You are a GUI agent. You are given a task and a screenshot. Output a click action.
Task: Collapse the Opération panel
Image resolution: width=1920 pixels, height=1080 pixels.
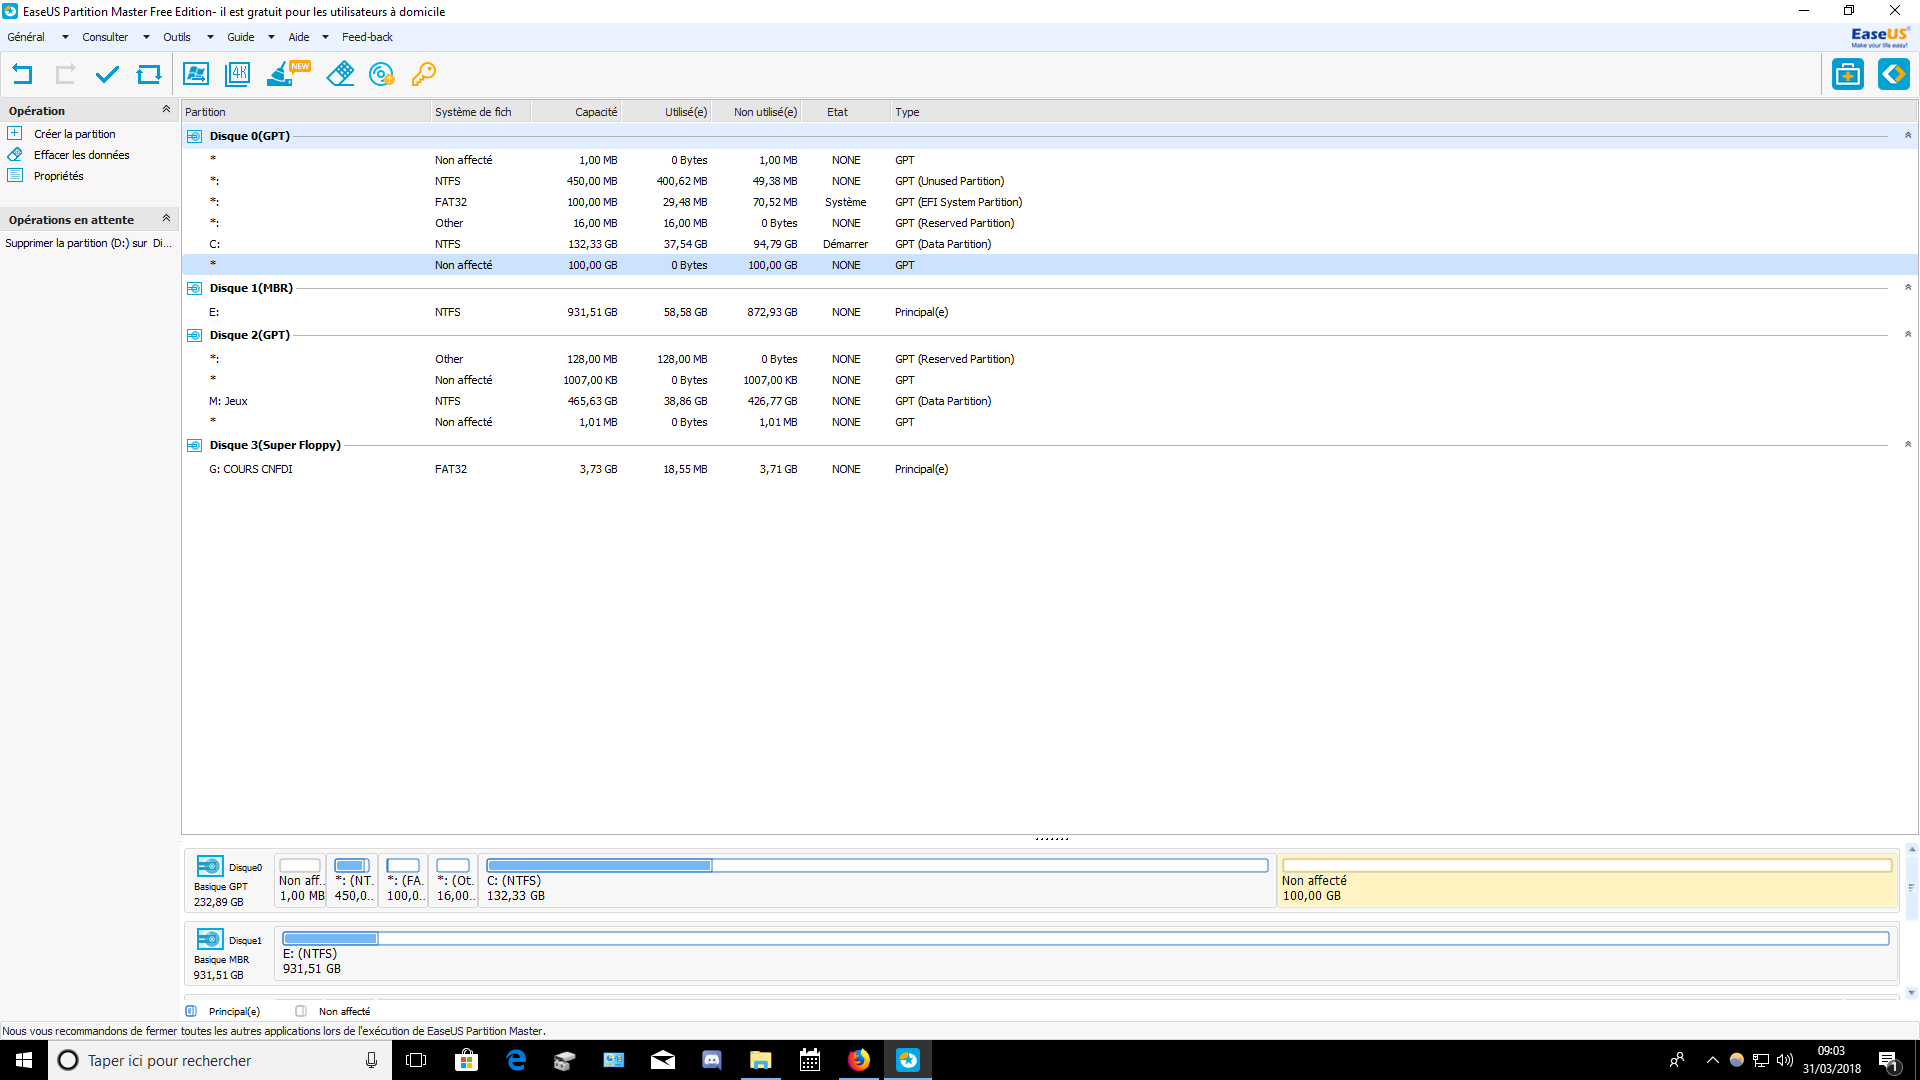(x=166, y=110)
